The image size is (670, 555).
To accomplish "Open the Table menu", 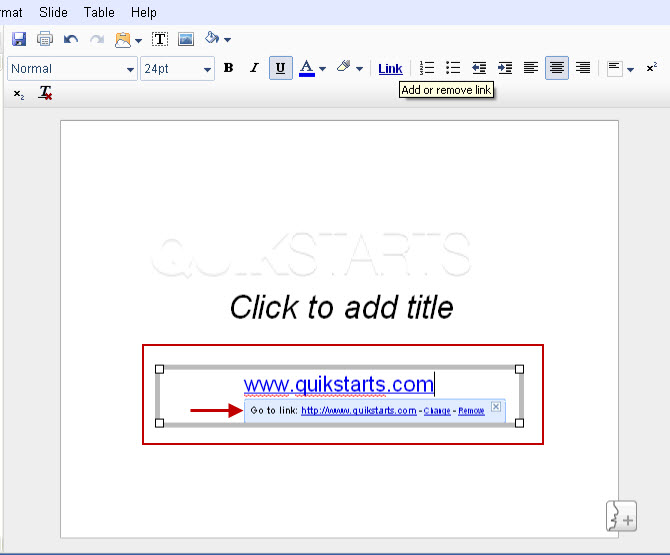I will pos(99,12).
